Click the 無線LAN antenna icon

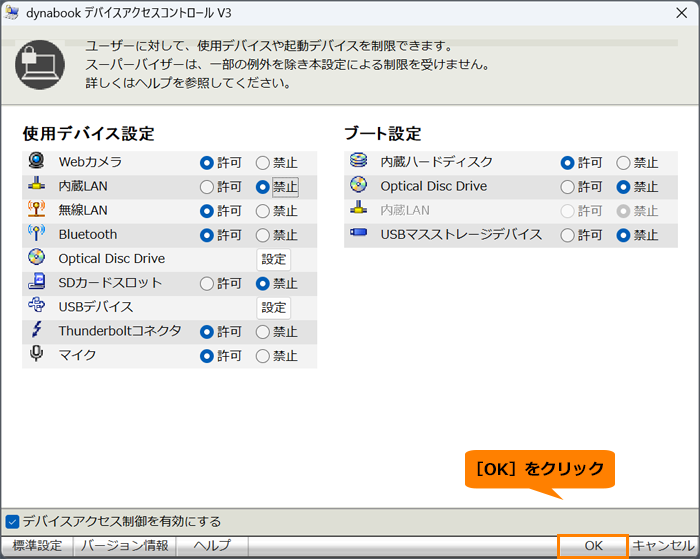pos(37,209)
